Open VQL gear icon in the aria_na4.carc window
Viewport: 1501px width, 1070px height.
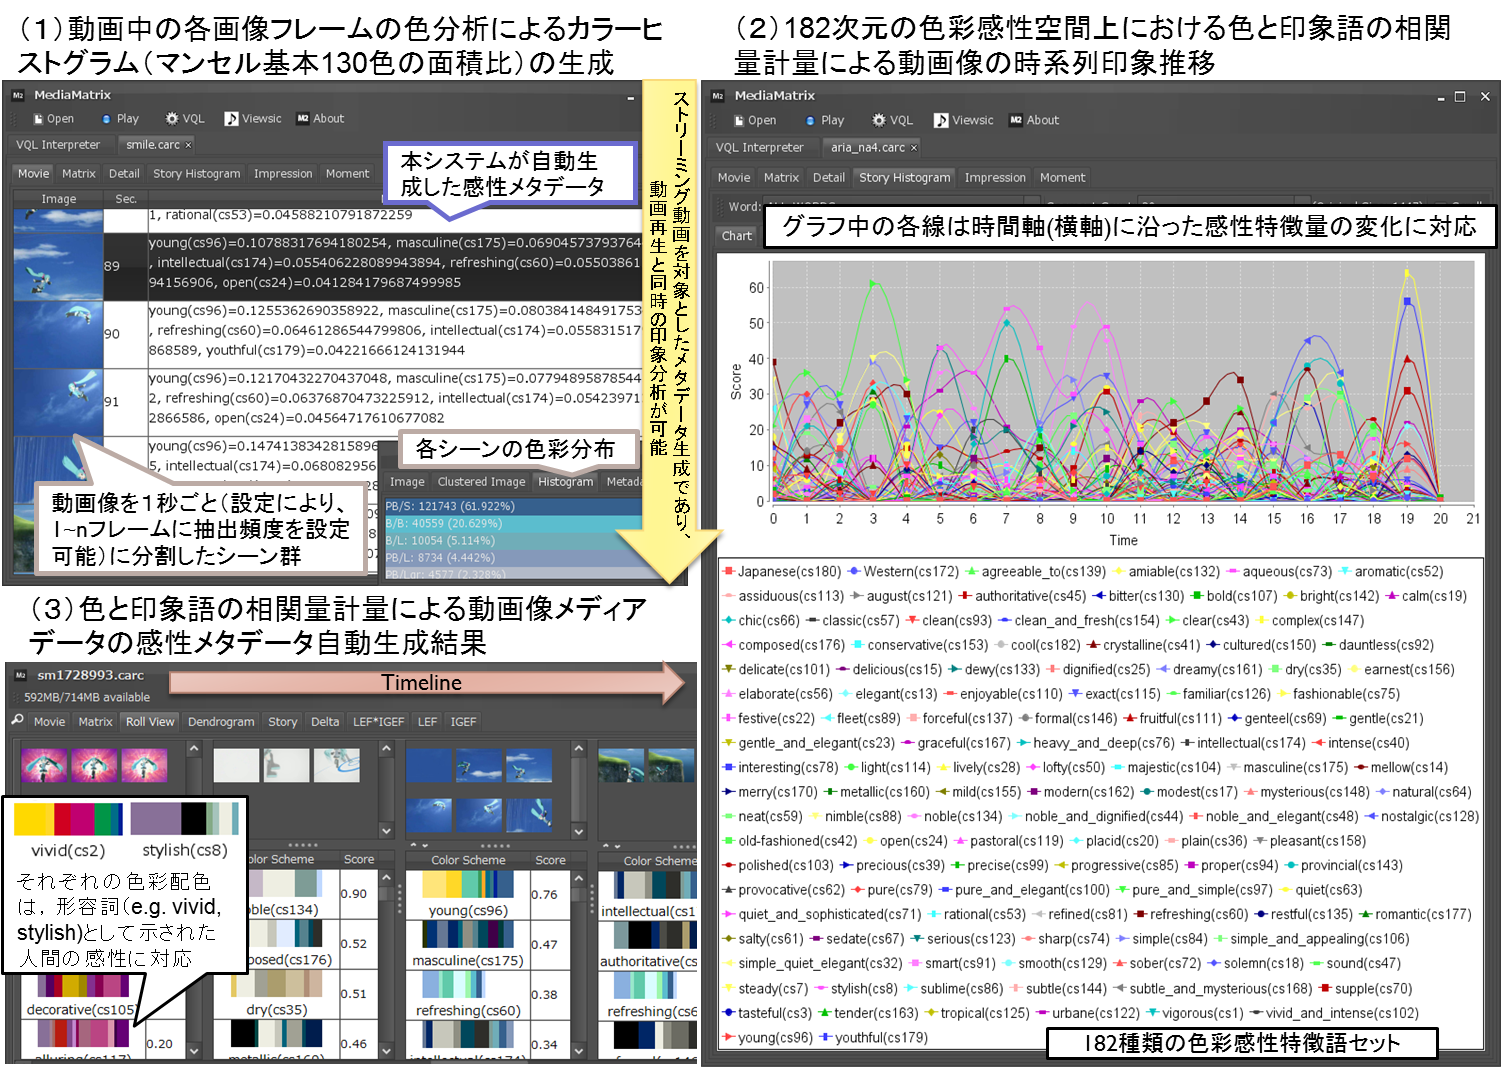(878, 120)
